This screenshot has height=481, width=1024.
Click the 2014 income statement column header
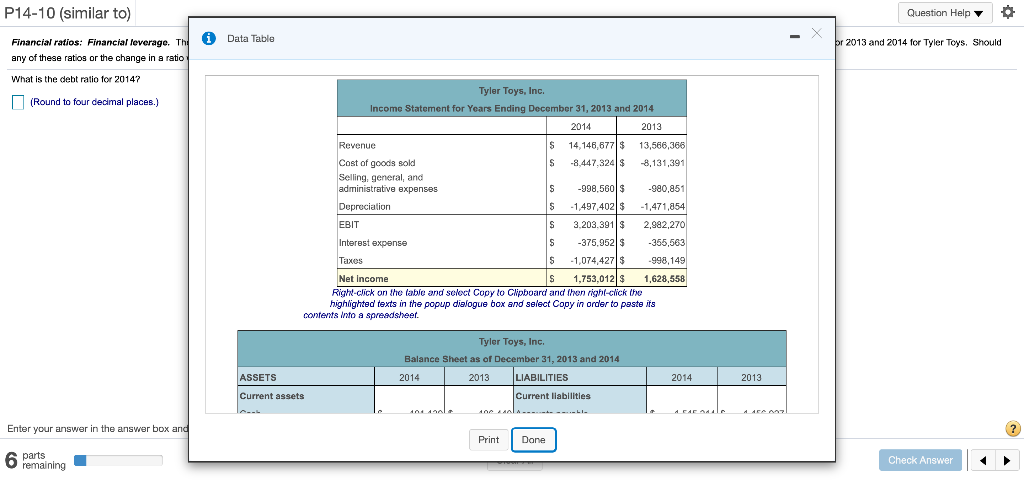[581, 127]
